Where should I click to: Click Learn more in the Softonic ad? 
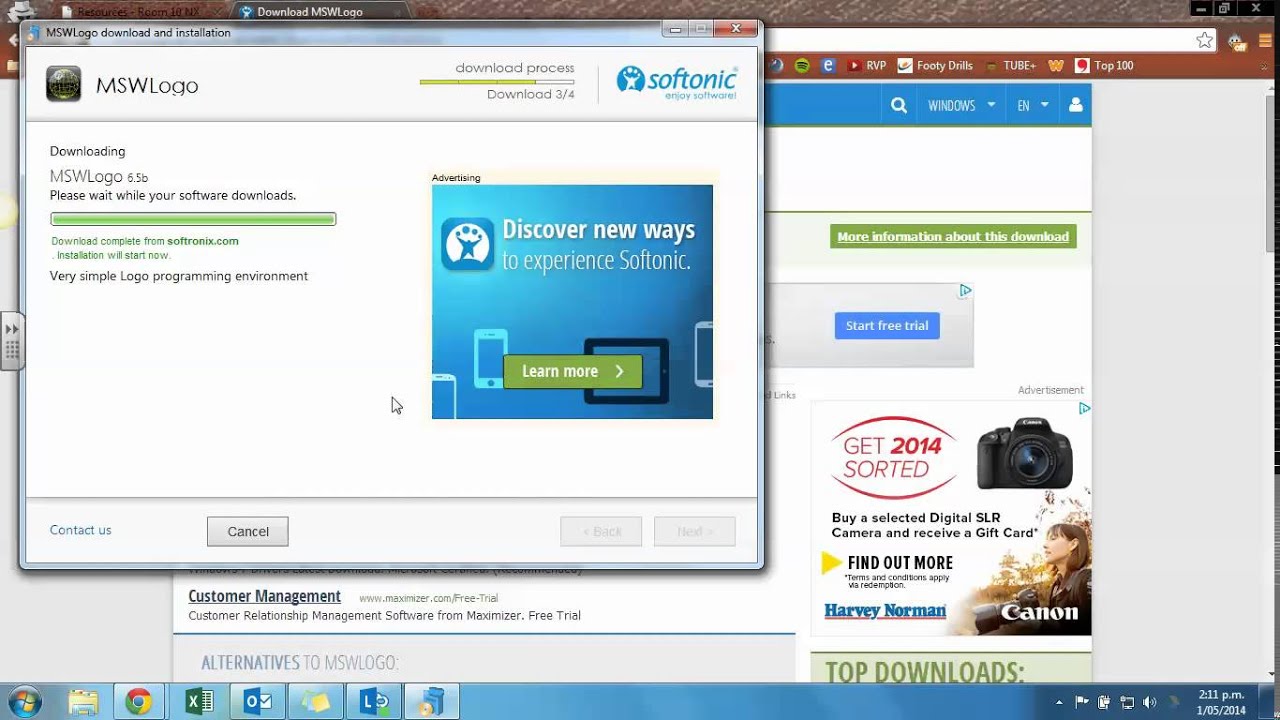(573, 371)
